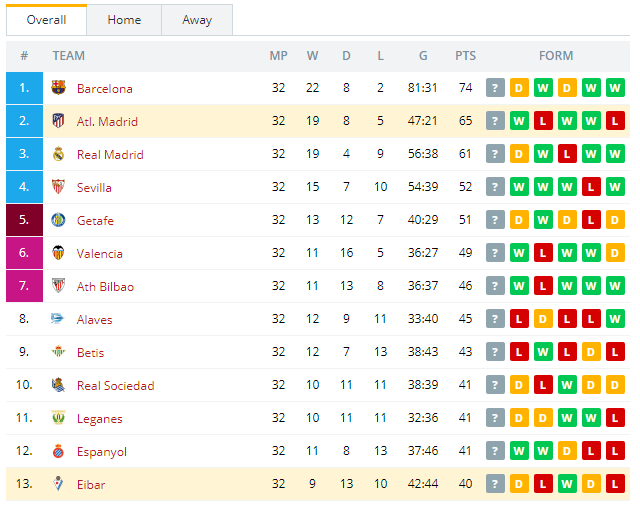Click the Real Madrid club crest icon
This screenshot has height=506, width=640.
coord(58,154)
